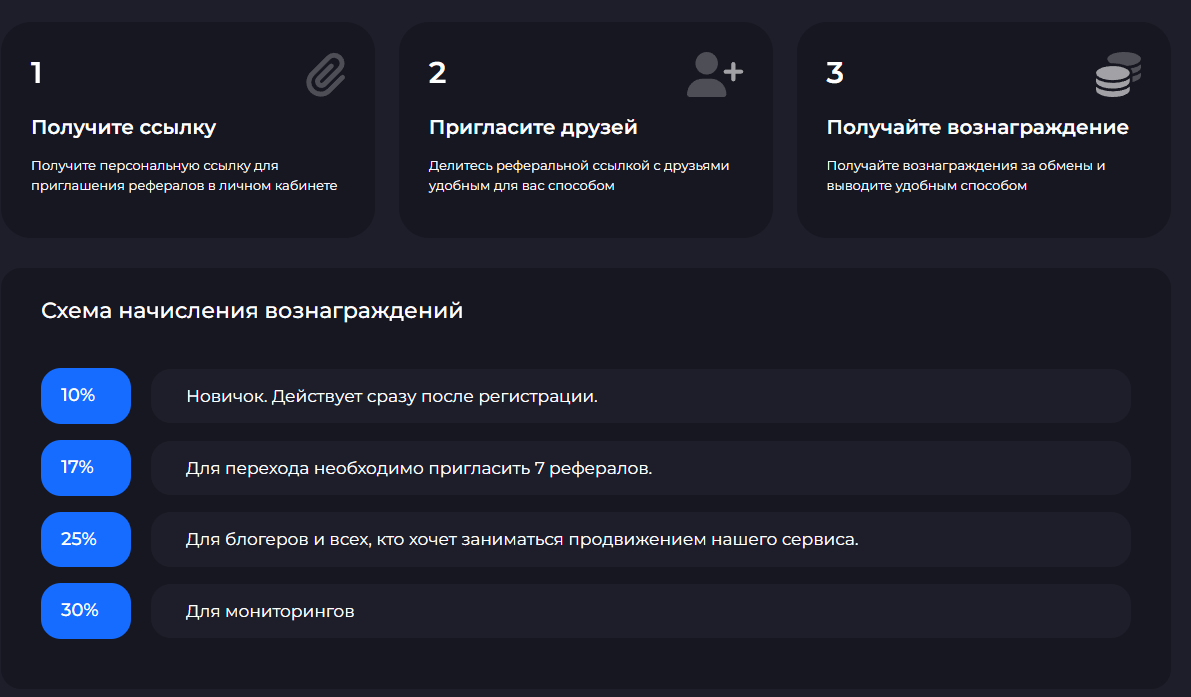The width and height of the screenshot is (1191, 697).
Task: Click the 'Делитесь реферальной ссылкой' description
Action: pyautogui.click(x=579, y=175)
